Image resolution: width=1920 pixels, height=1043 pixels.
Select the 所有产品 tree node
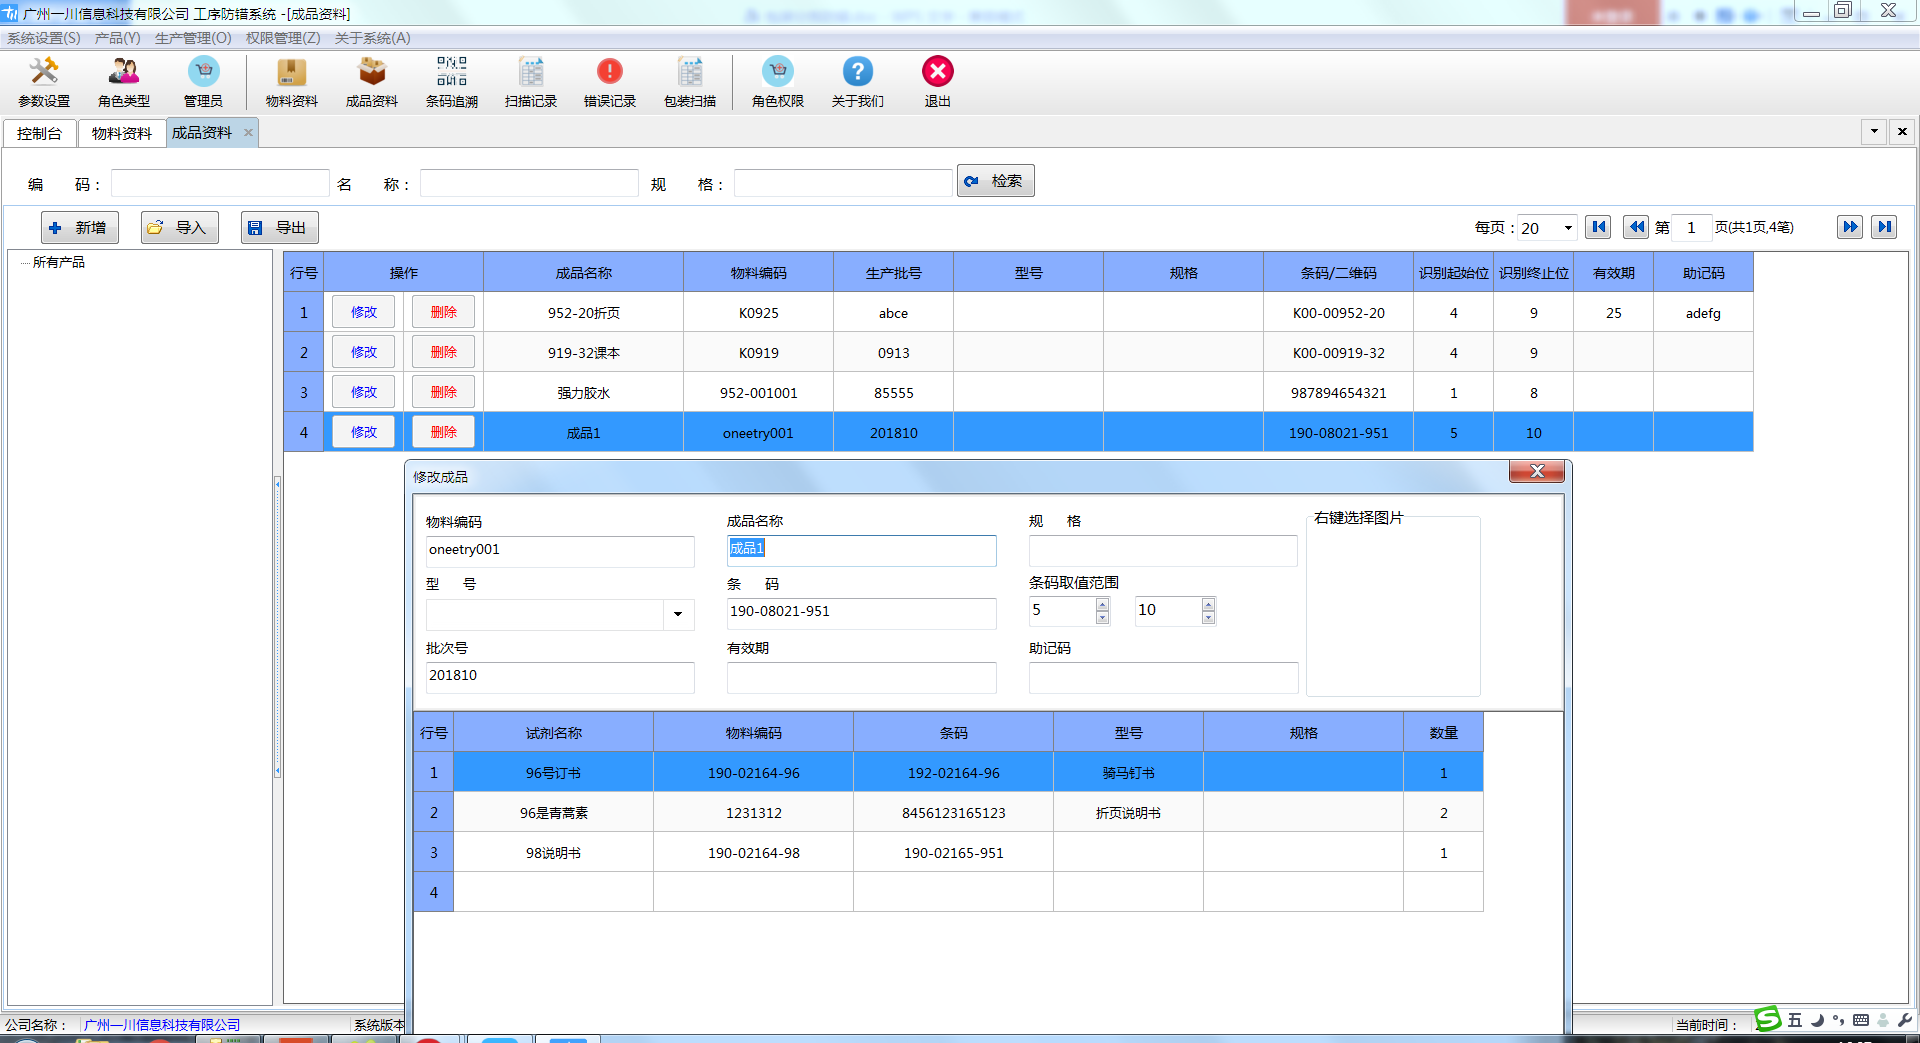59,262
